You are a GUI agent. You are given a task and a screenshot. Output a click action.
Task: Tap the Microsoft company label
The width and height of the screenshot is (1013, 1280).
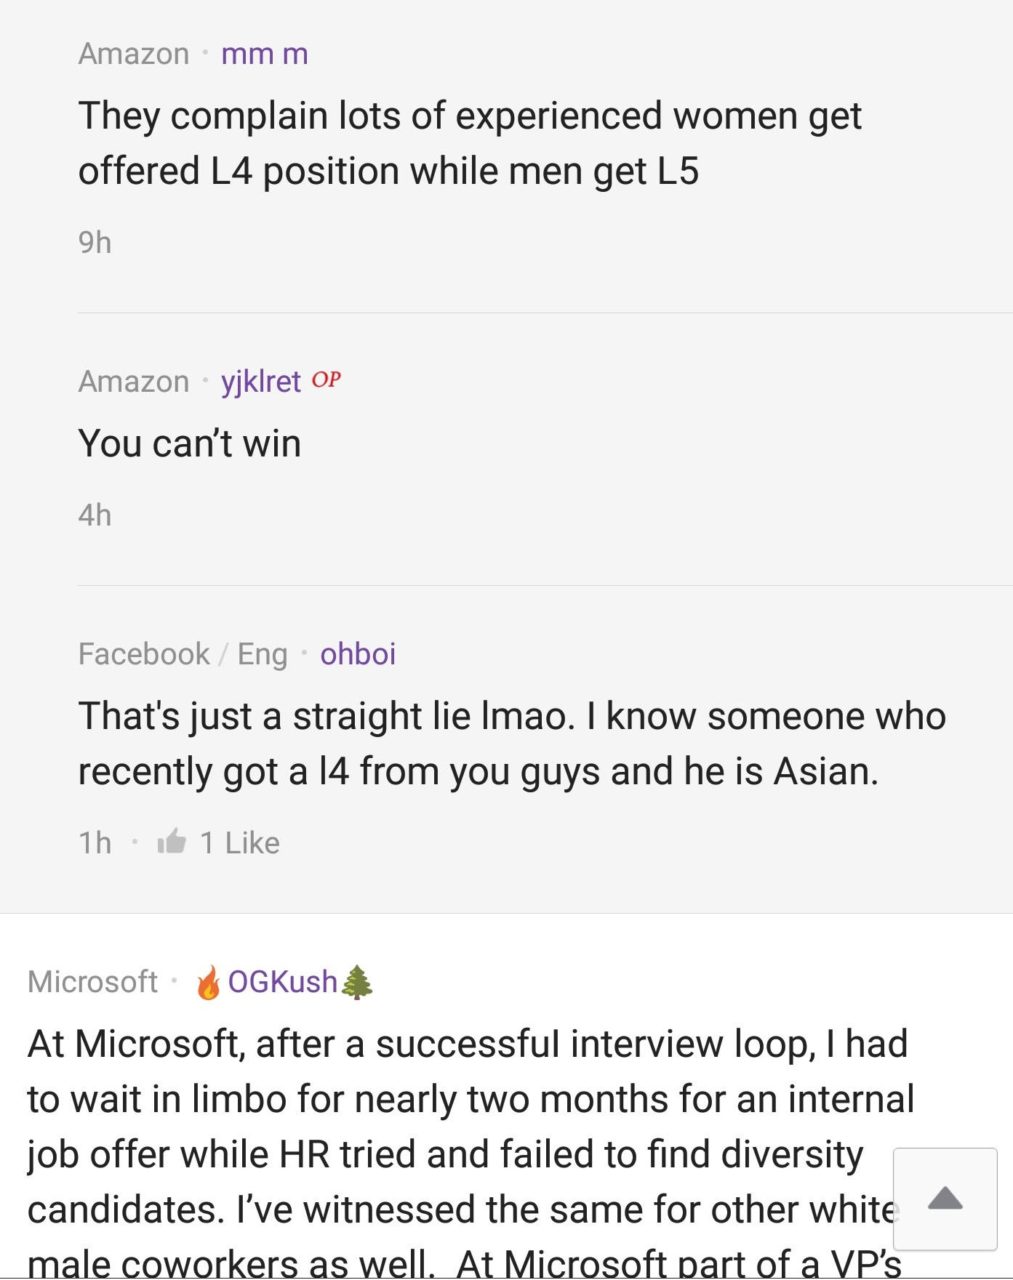pos(93,982)
